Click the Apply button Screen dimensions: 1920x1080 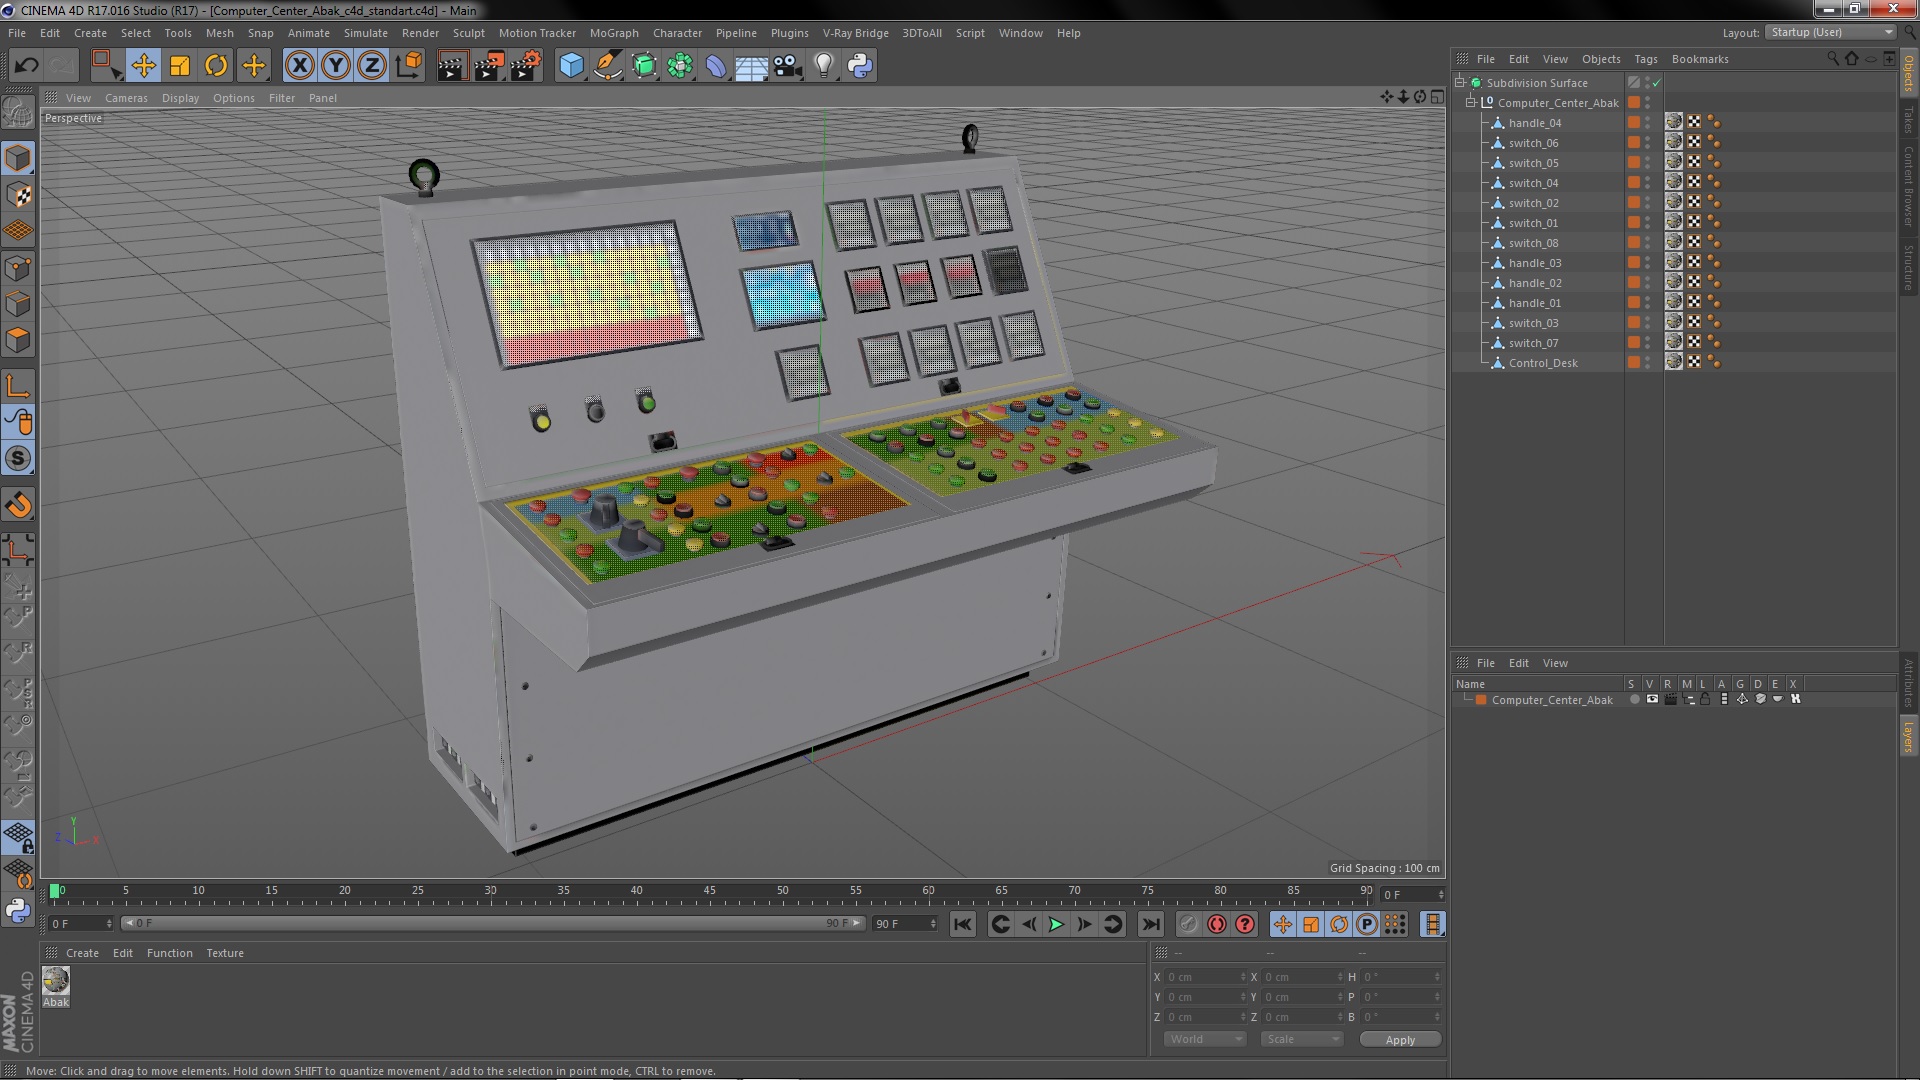(x=1399, y=1040)
